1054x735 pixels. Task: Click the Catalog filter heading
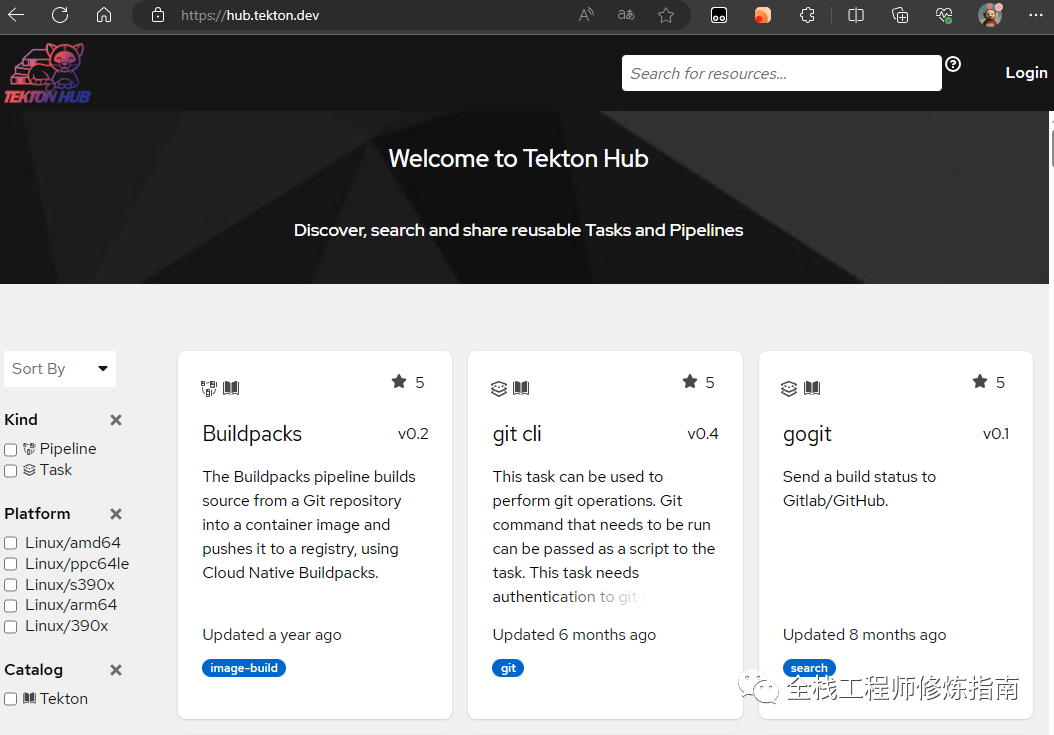pos(34,670)
